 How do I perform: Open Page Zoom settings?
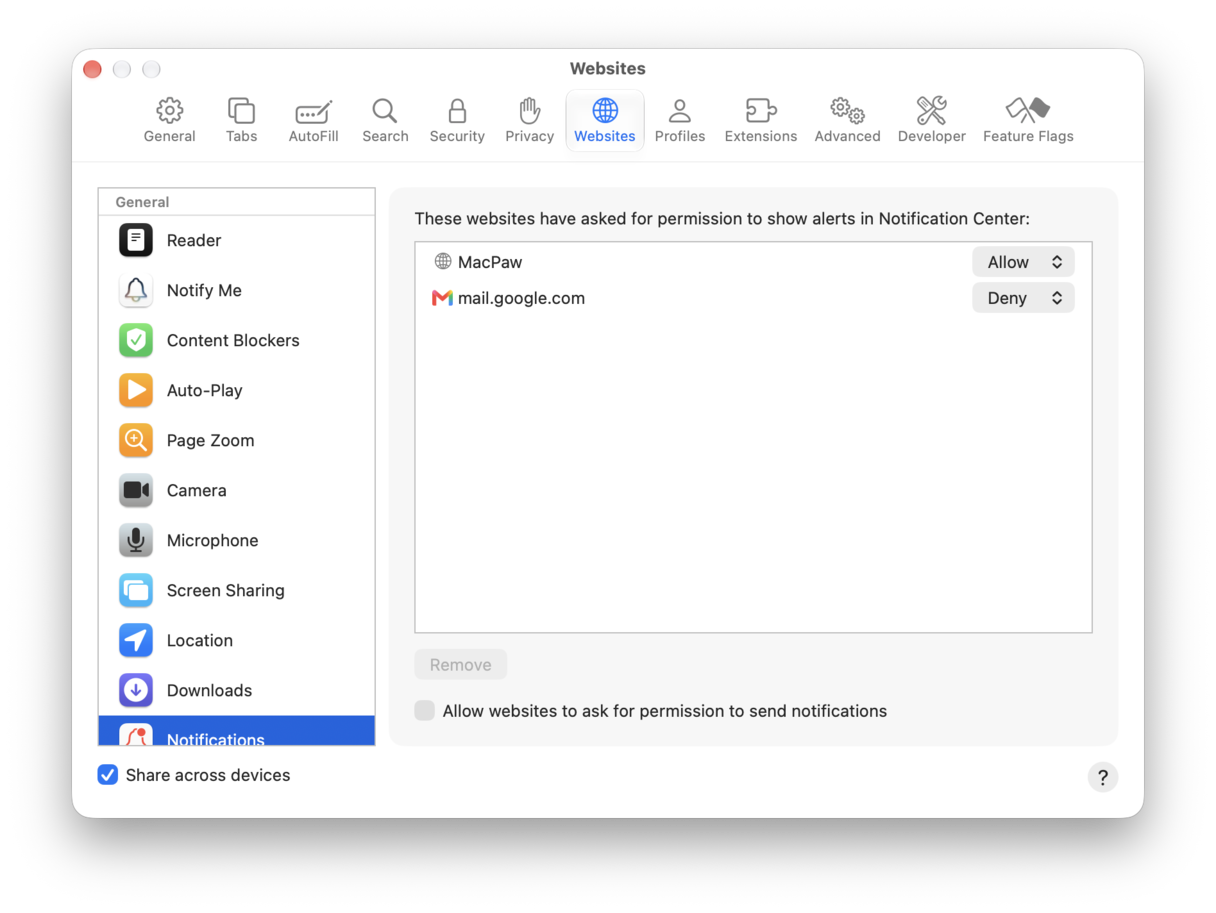237,440
